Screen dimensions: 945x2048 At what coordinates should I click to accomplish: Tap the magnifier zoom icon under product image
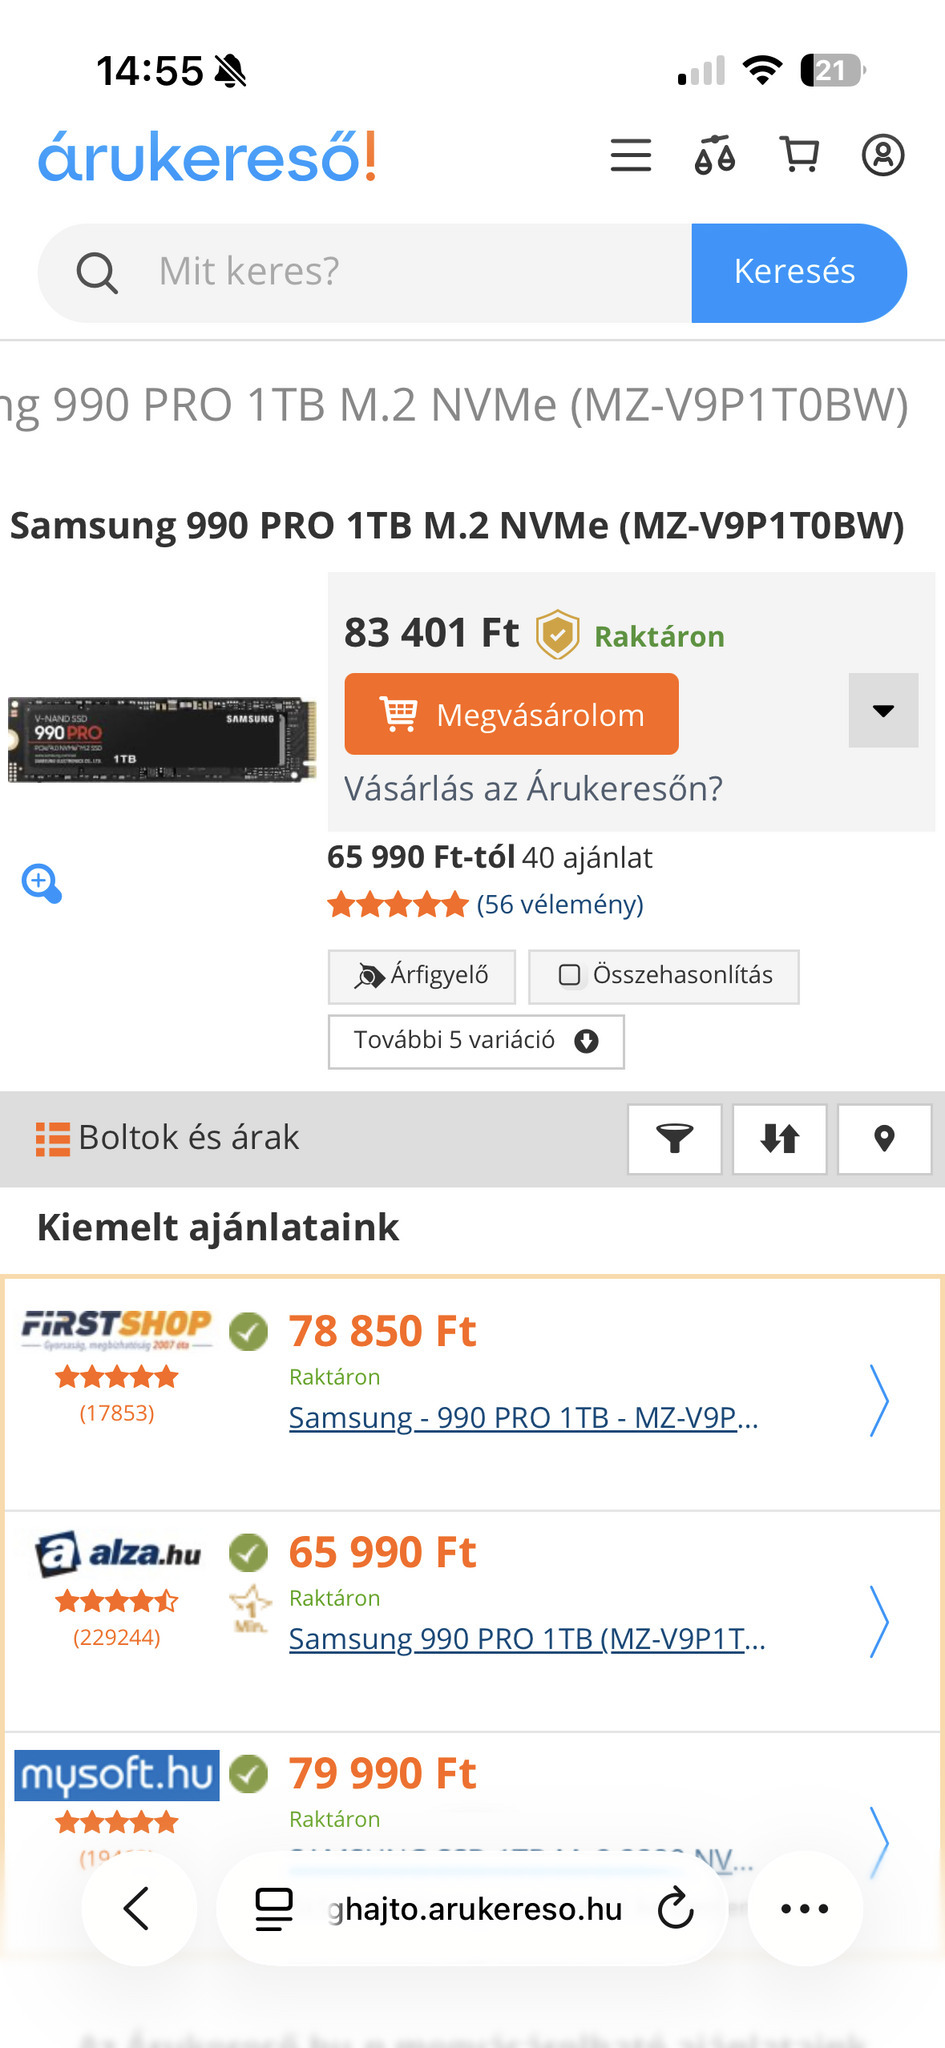tap(42, 884)
